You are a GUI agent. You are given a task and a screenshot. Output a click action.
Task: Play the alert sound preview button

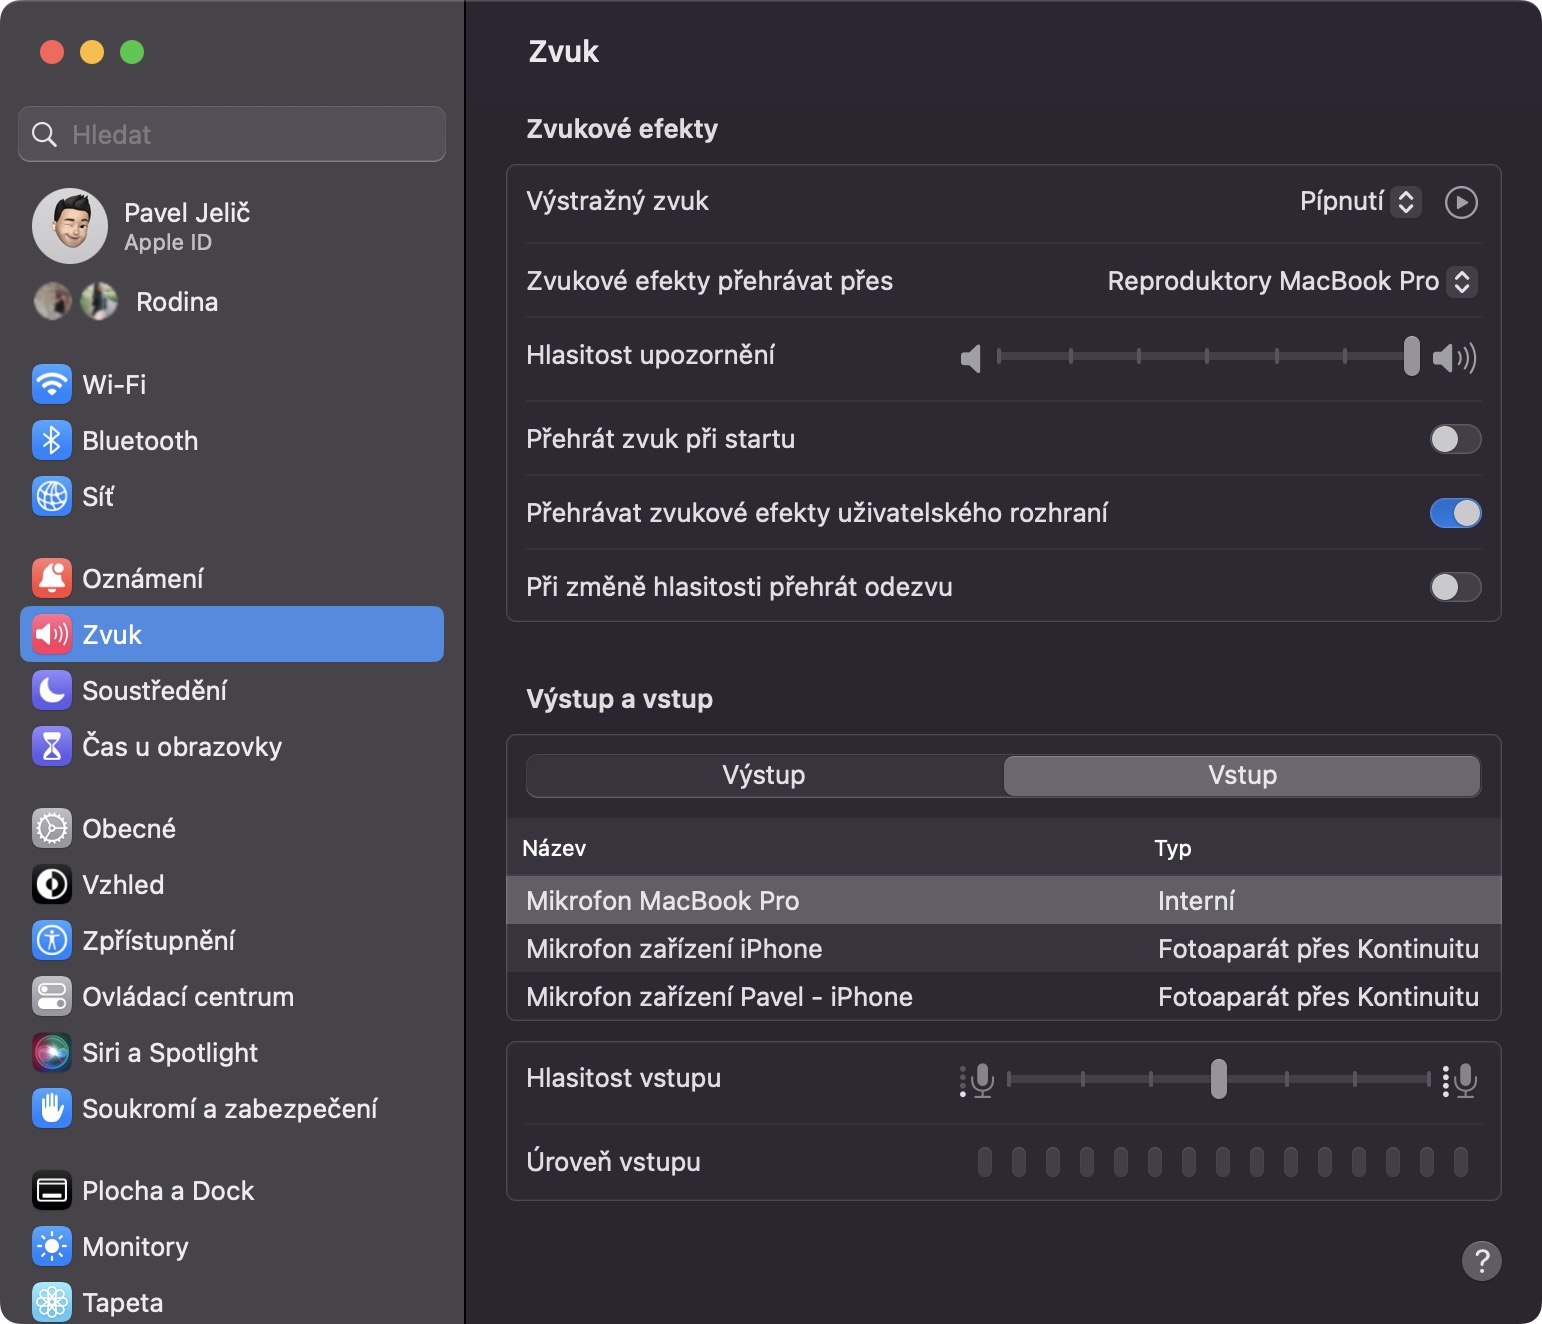pos(1461,202)
